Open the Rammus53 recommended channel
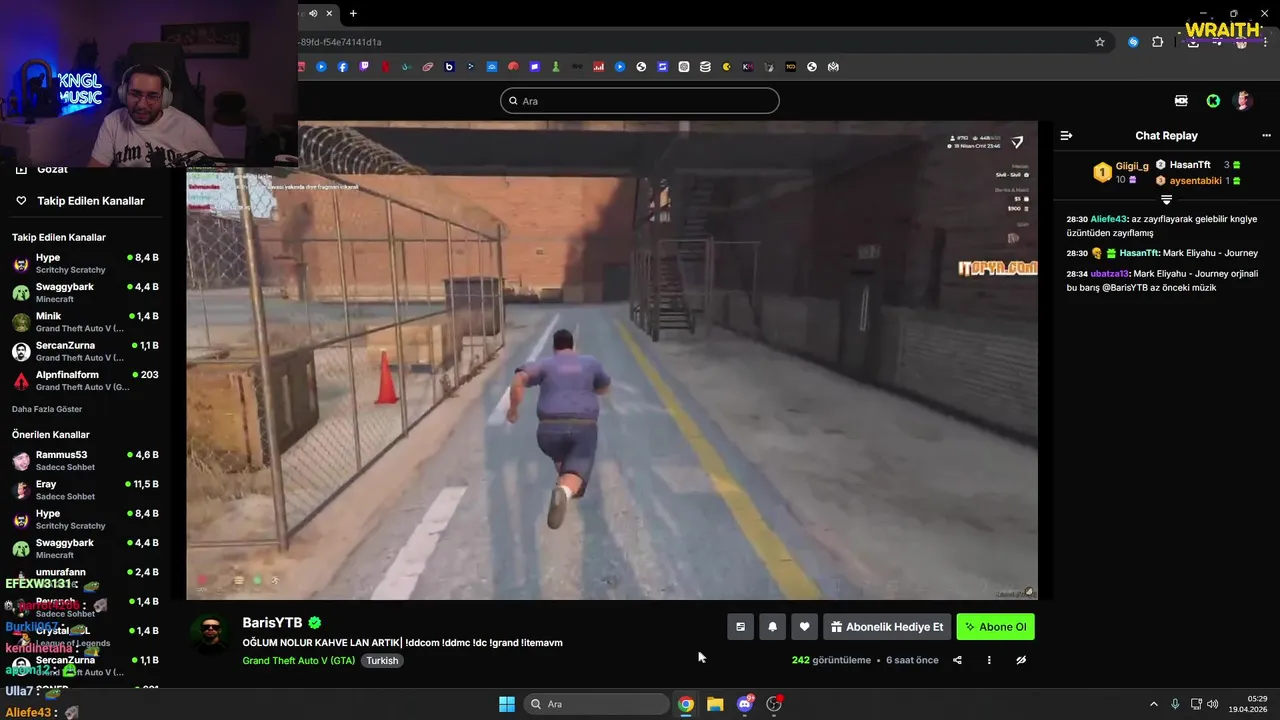Viewport: 1280px width, 720px height. (85, 461)
